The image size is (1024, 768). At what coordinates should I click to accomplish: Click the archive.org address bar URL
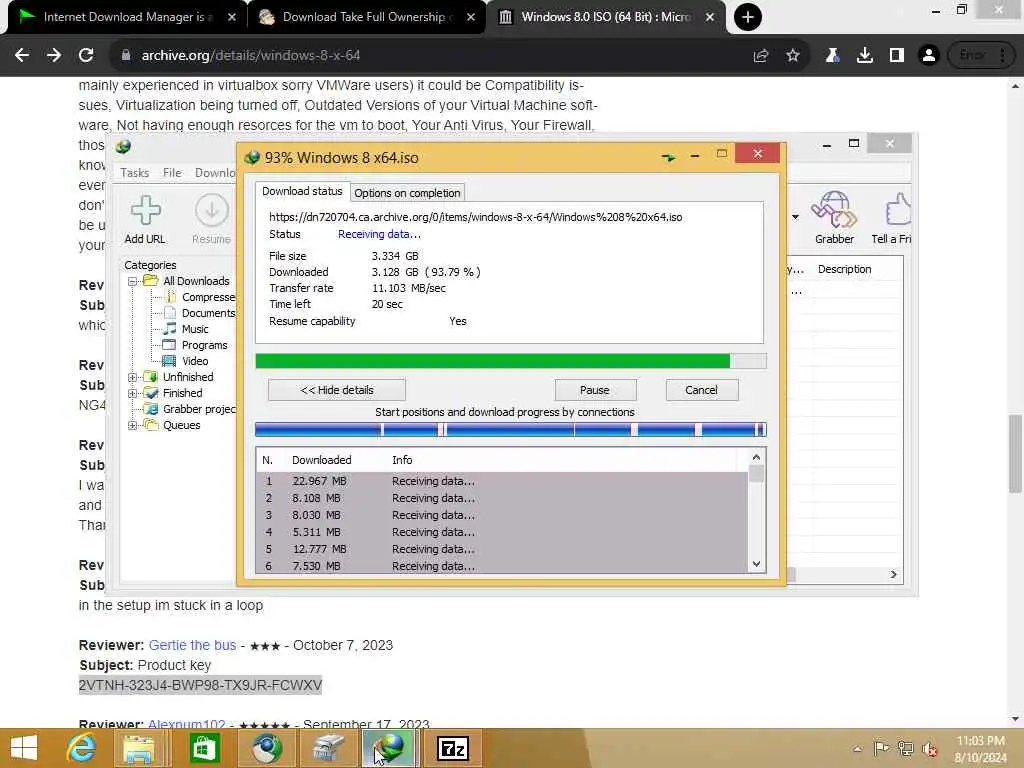pyautogui.click(x=250, y=56)
